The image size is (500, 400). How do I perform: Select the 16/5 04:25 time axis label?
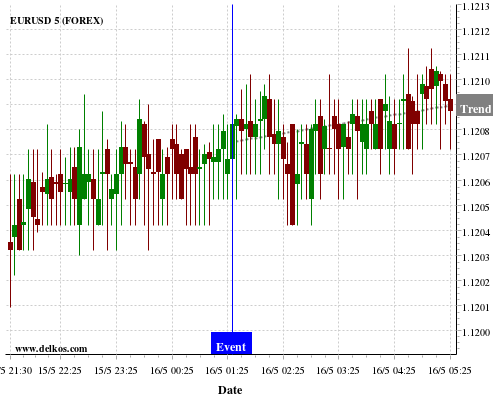(x=394, y=370)
